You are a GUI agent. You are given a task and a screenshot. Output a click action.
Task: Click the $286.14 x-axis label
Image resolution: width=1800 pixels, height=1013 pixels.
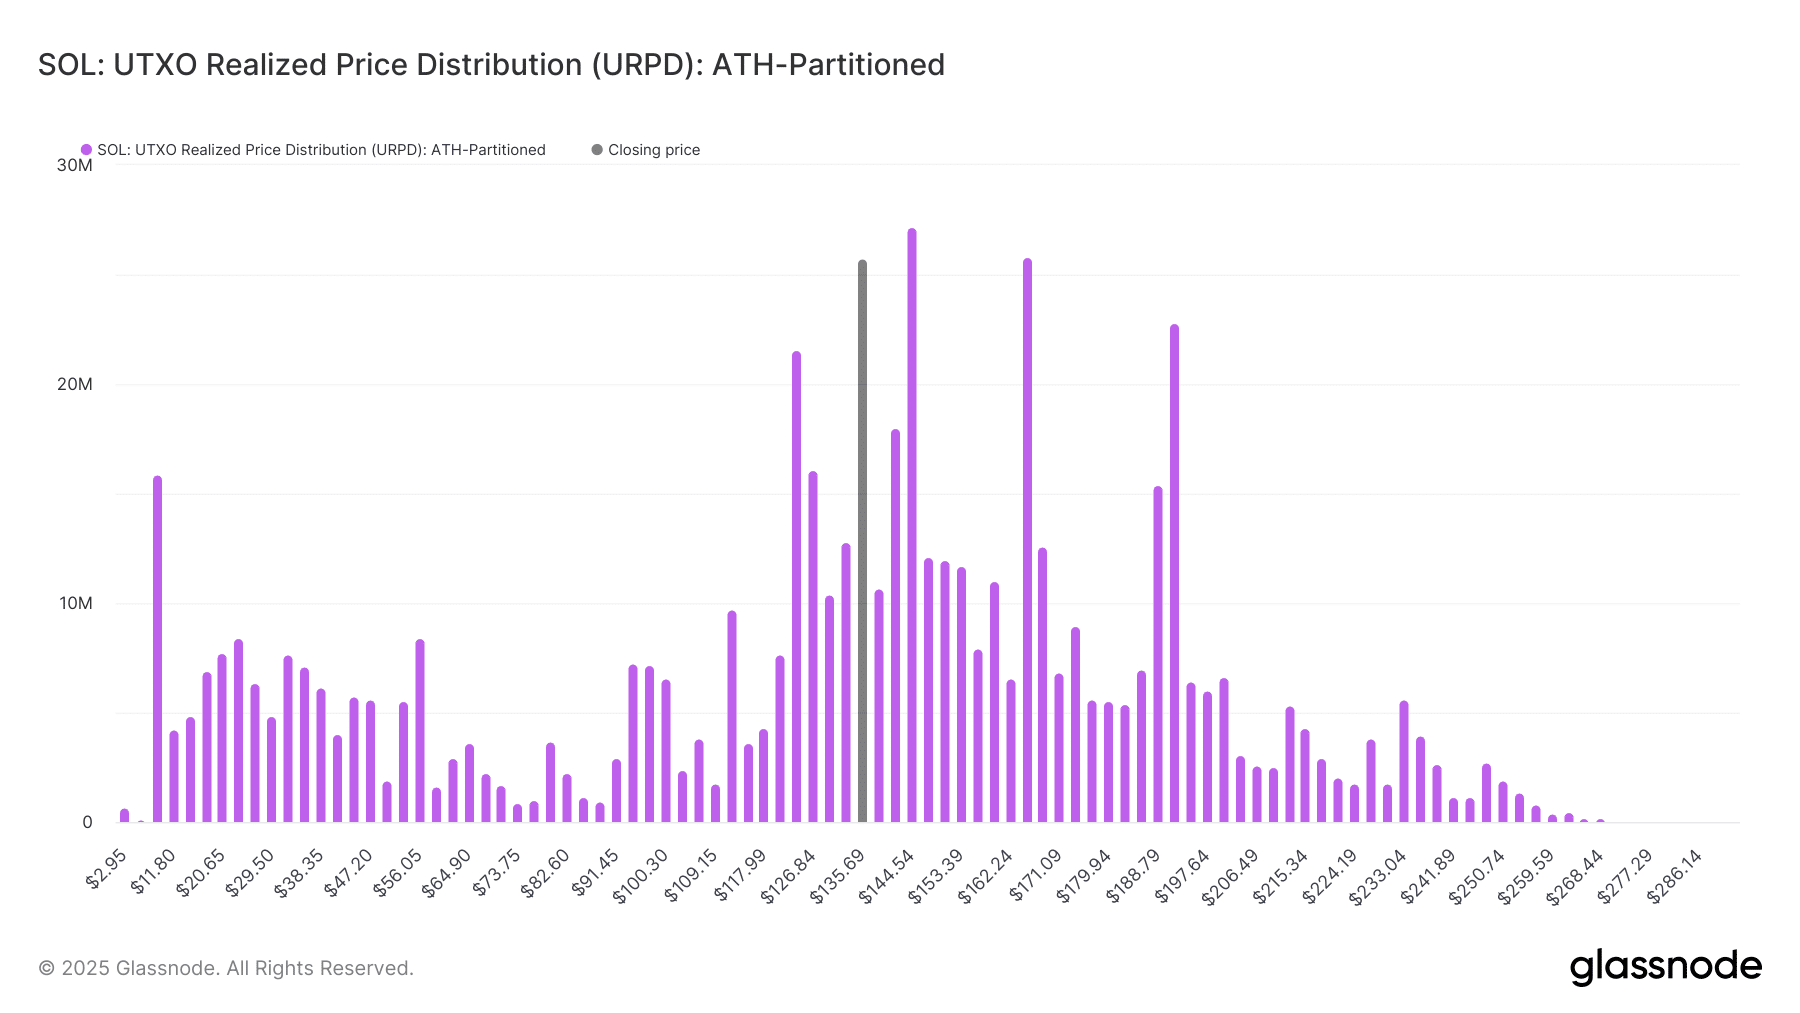pos(1675,876)
